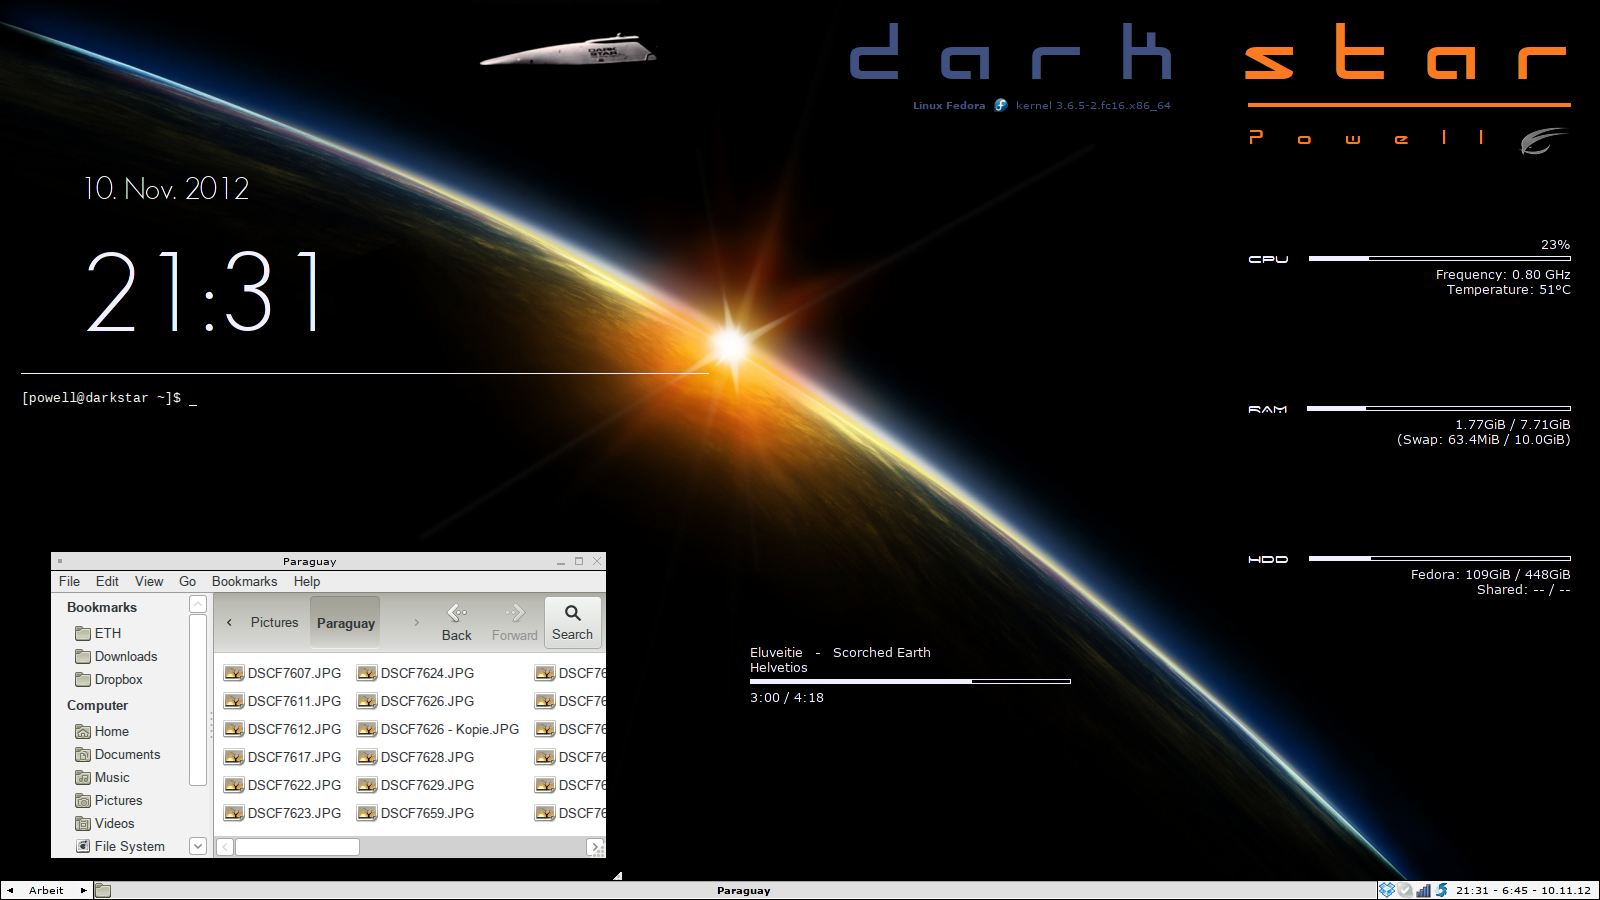Select the DSCF7623.JPG image icon
The height and width of the screenshot is (900, 1600).
[x=234, y=813]
